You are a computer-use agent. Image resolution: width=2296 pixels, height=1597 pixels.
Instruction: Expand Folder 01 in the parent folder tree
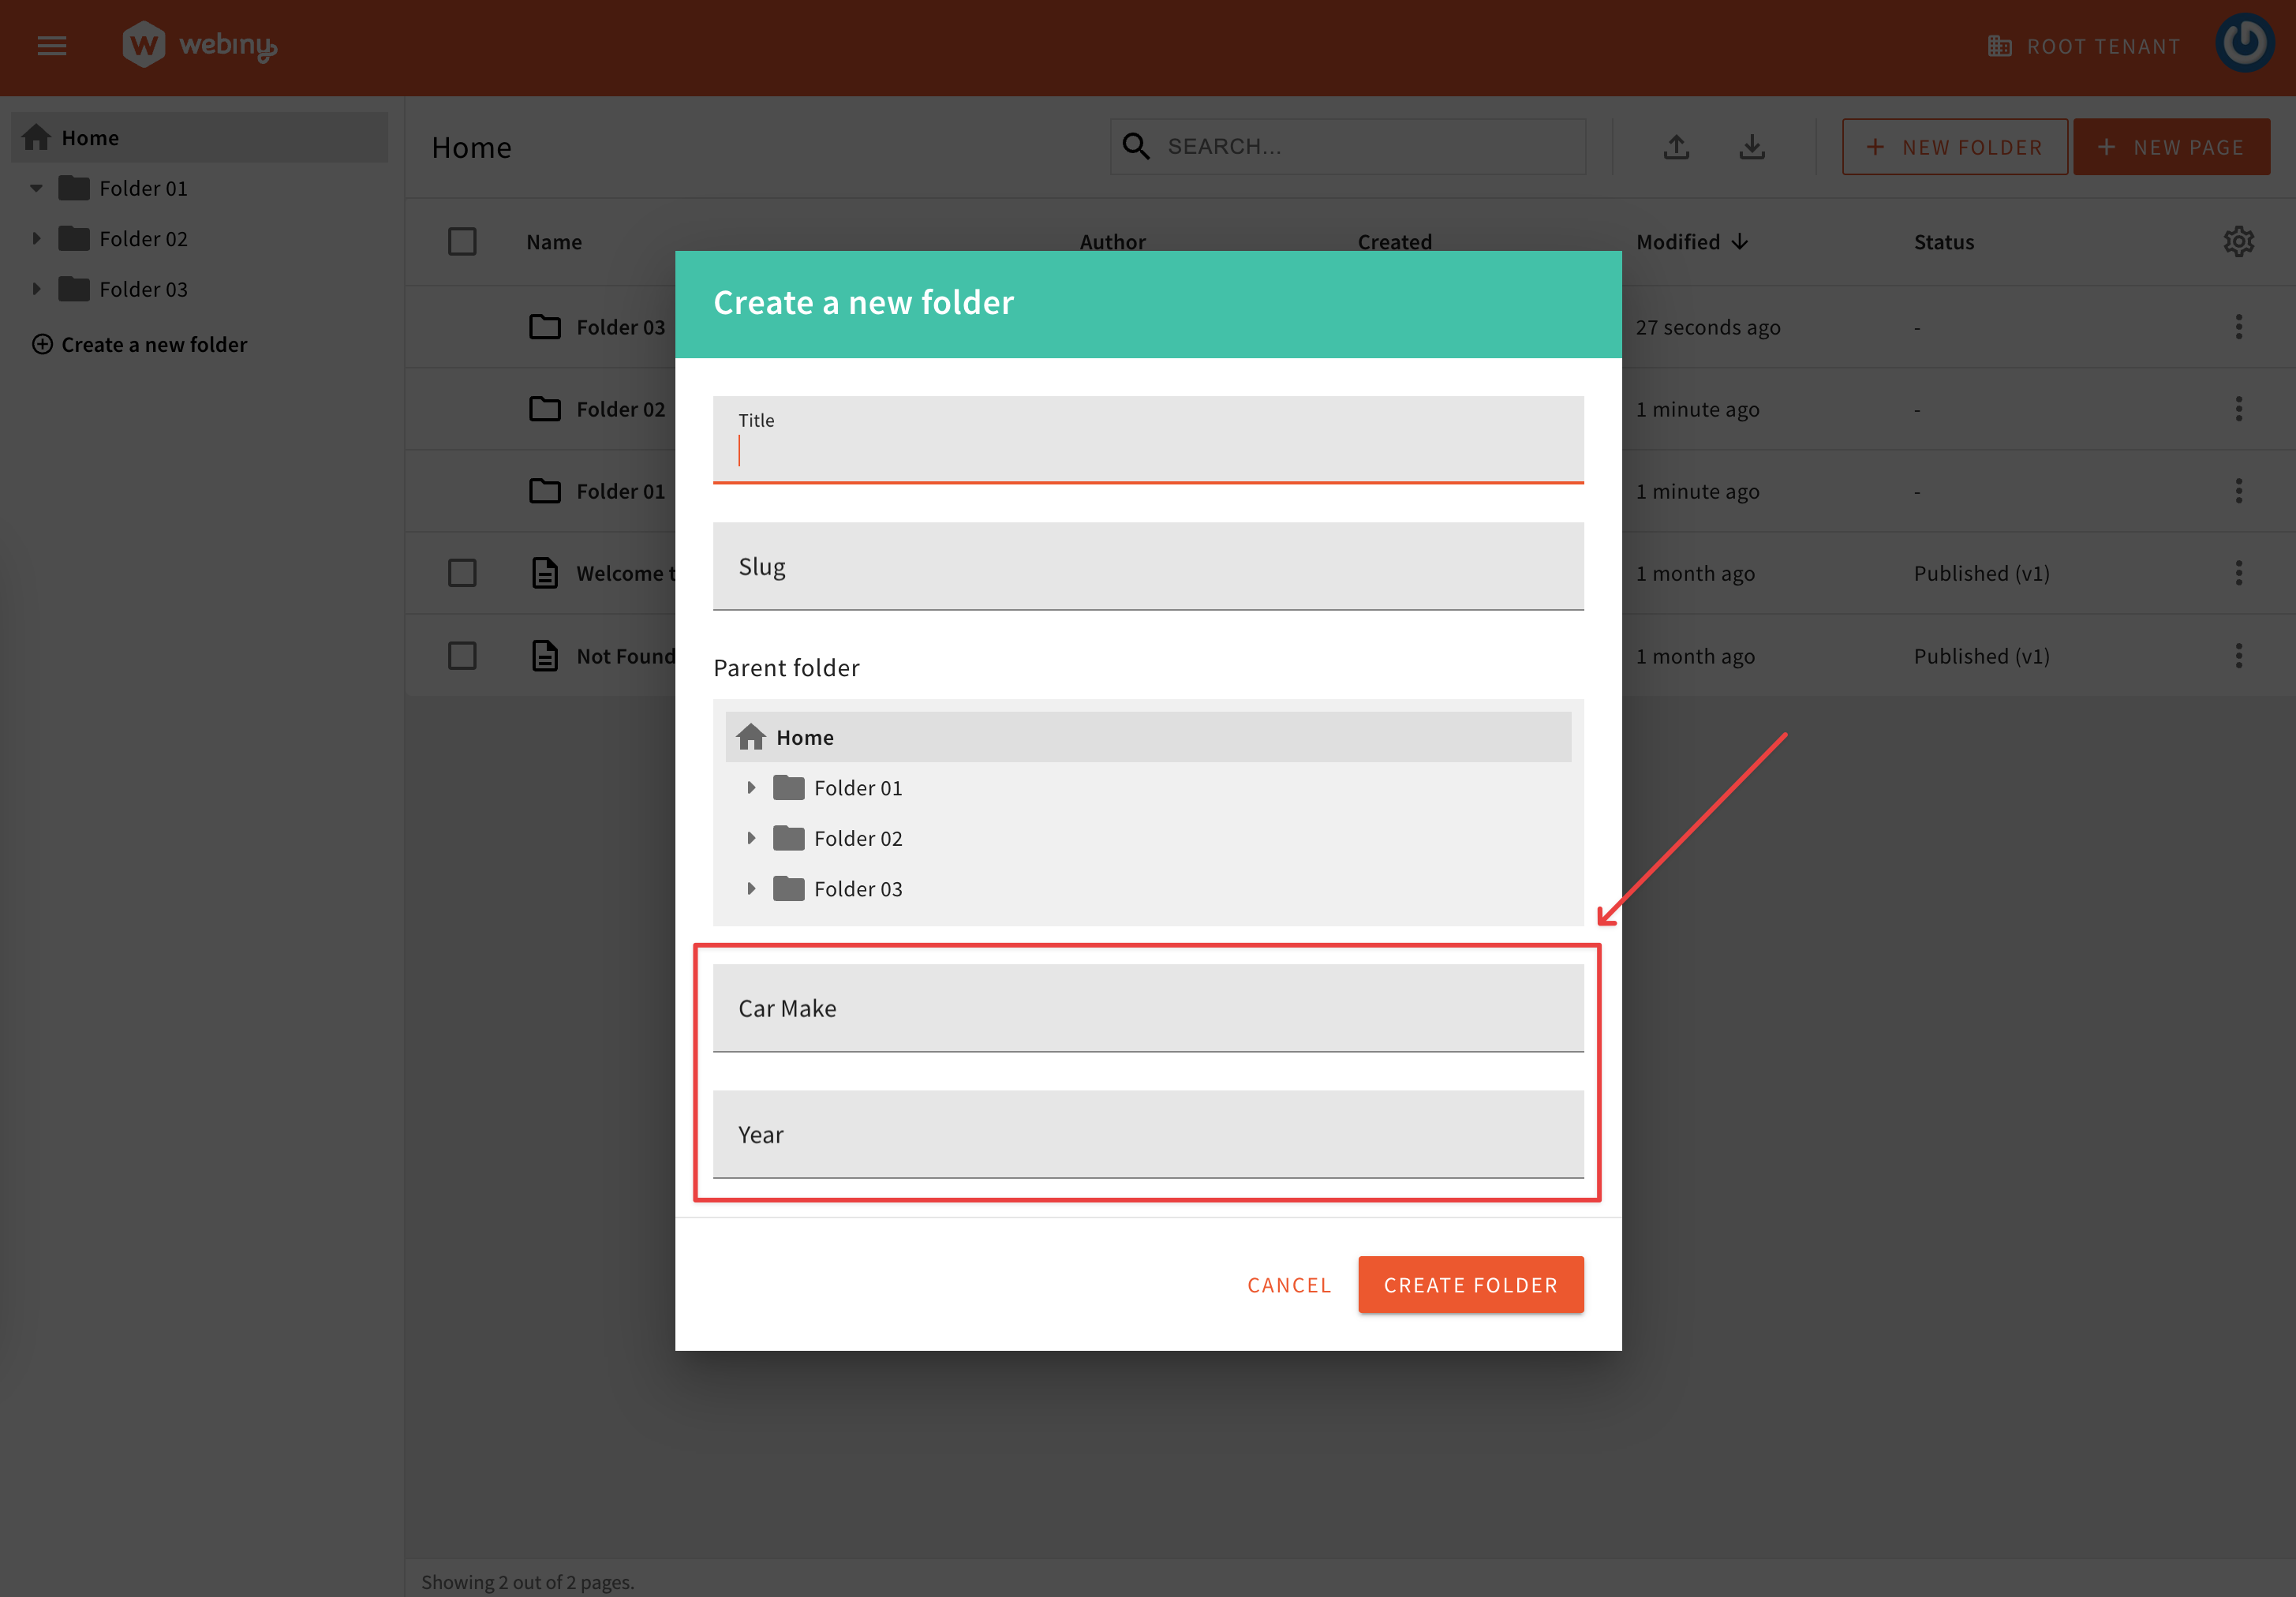[752, 787]
